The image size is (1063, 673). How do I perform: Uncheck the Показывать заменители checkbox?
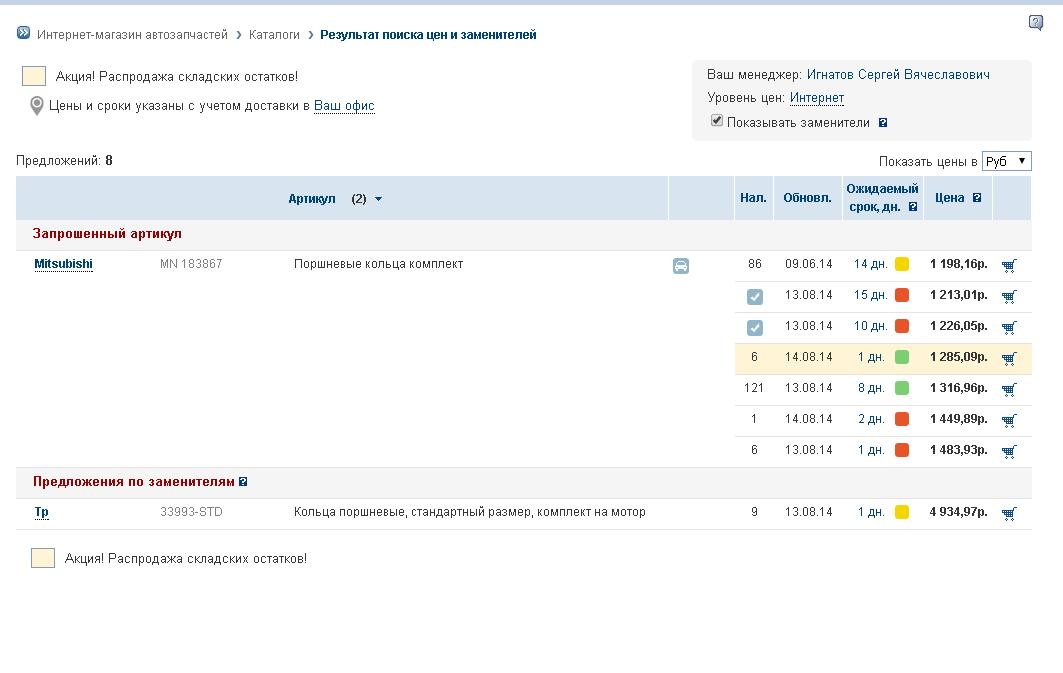click(717, 121)
